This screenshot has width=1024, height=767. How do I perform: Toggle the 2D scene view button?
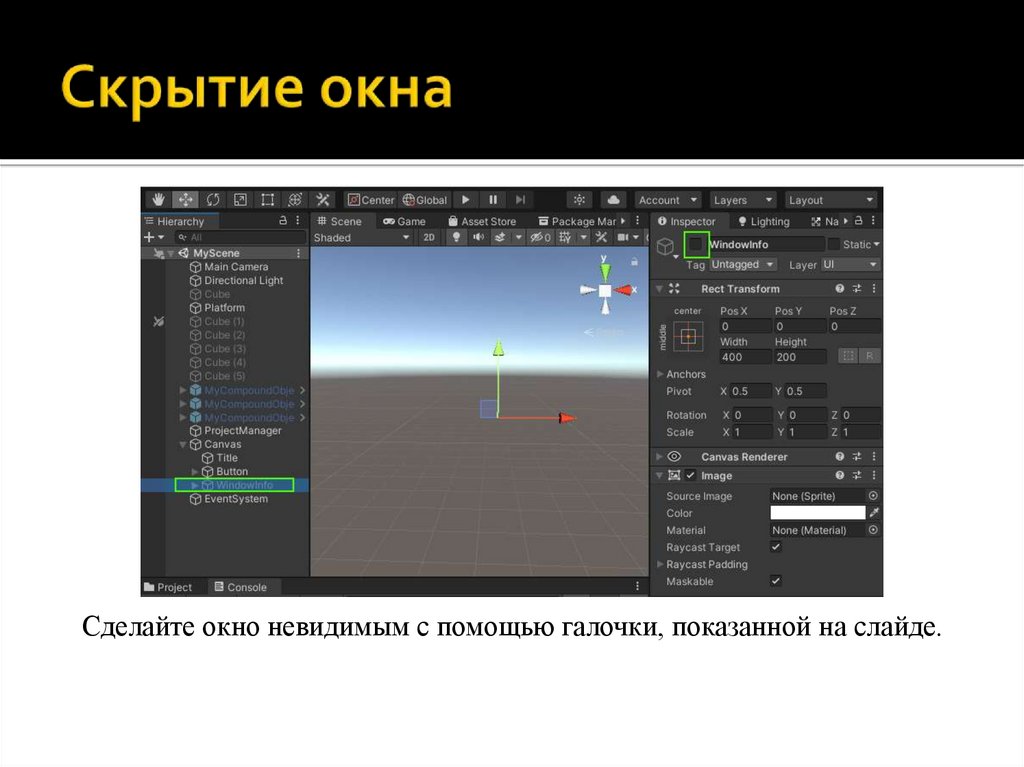428,237
